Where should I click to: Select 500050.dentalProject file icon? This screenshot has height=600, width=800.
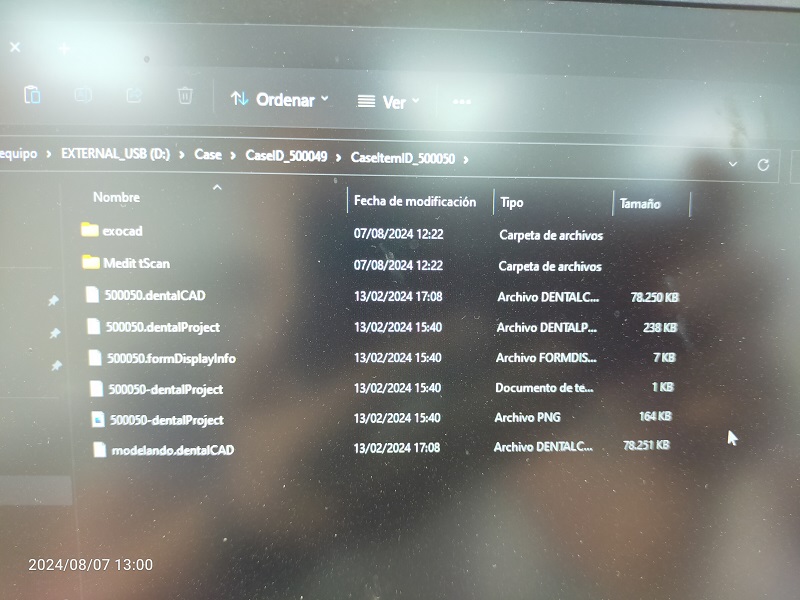click(94, 326)
